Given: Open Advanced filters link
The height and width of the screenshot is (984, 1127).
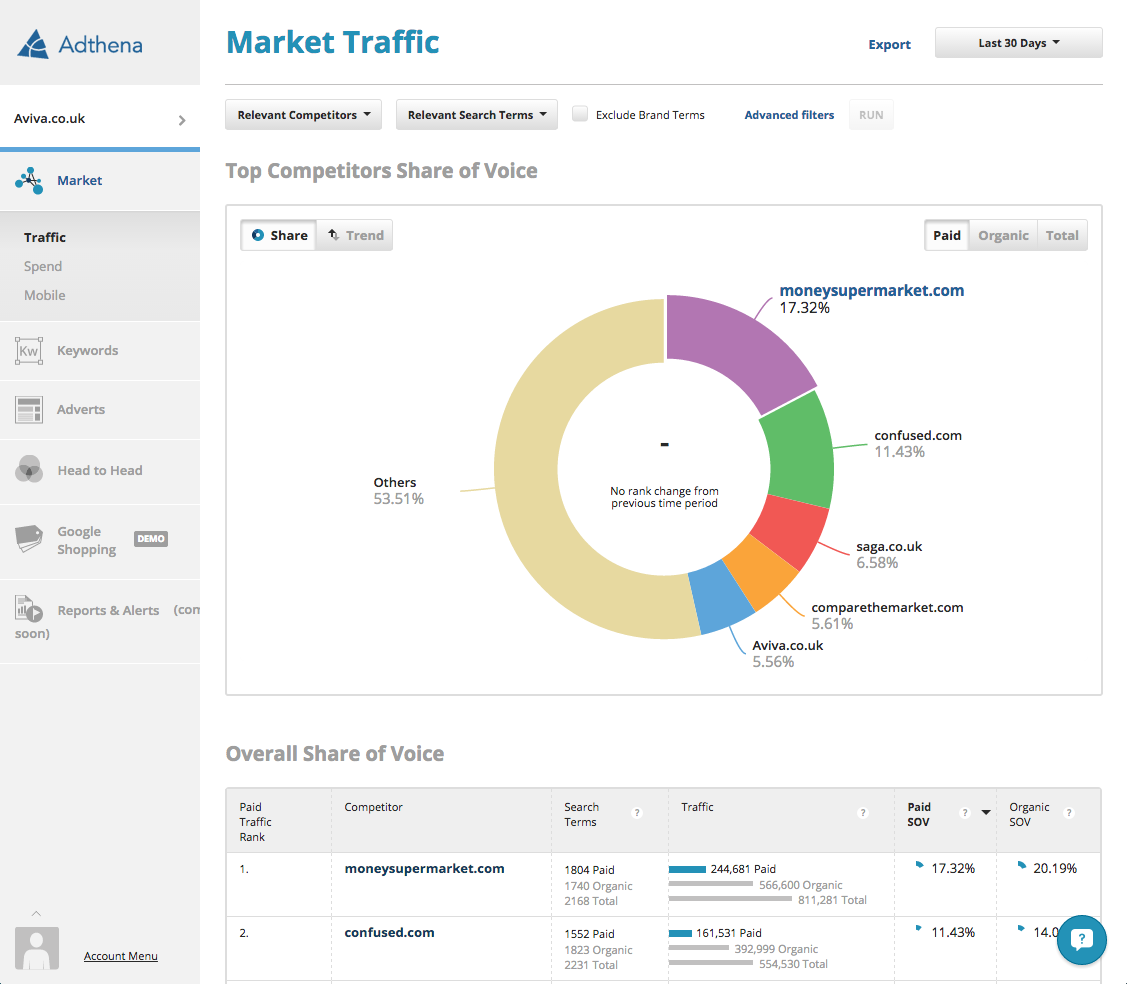Looking at the screenshot, I should (789, 115).
